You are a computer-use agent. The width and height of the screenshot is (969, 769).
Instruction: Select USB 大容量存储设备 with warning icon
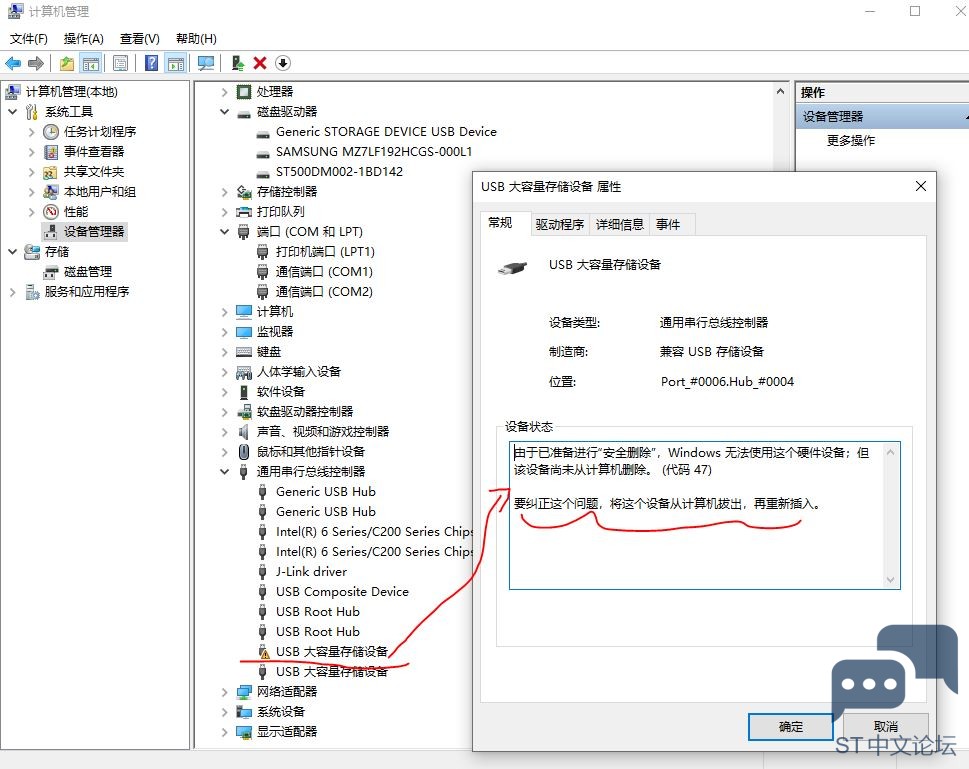click(x=331, y=652)
